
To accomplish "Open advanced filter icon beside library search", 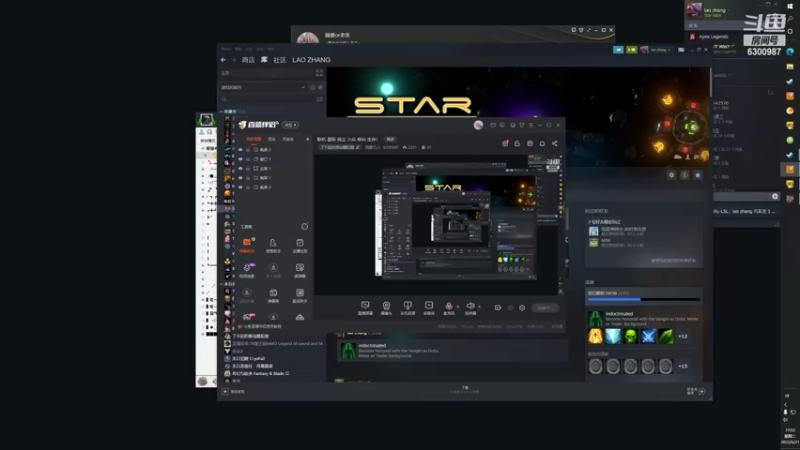I will pos(320,99).
